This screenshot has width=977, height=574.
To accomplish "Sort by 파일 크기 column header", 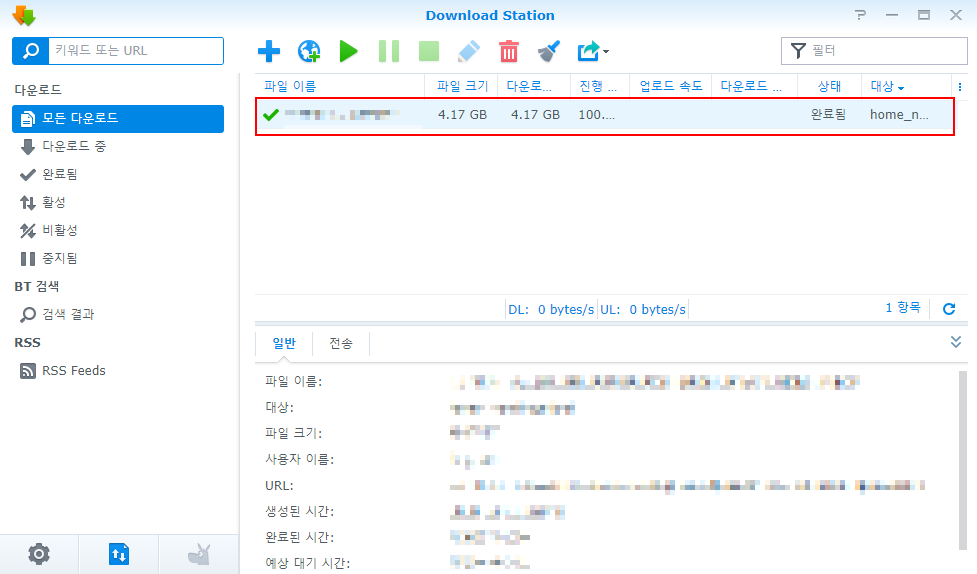I will [x=461, y=86].
